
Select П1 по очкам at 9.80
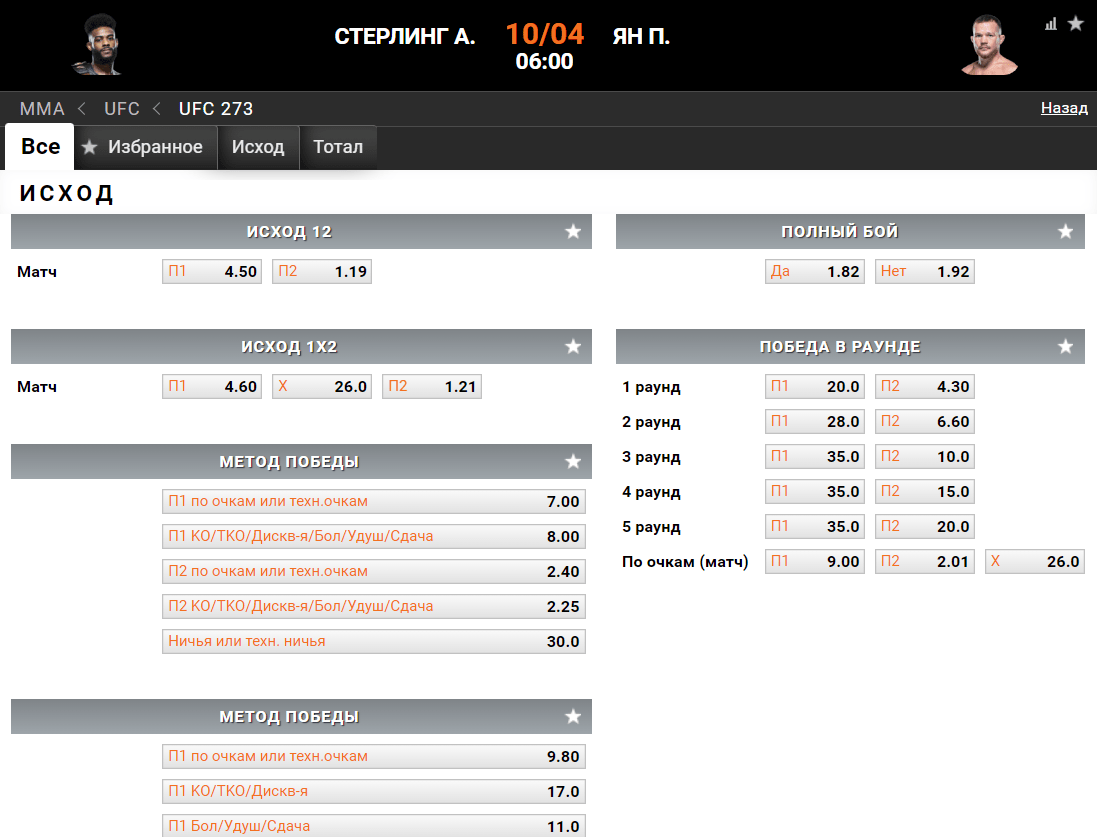pos(374,756)
